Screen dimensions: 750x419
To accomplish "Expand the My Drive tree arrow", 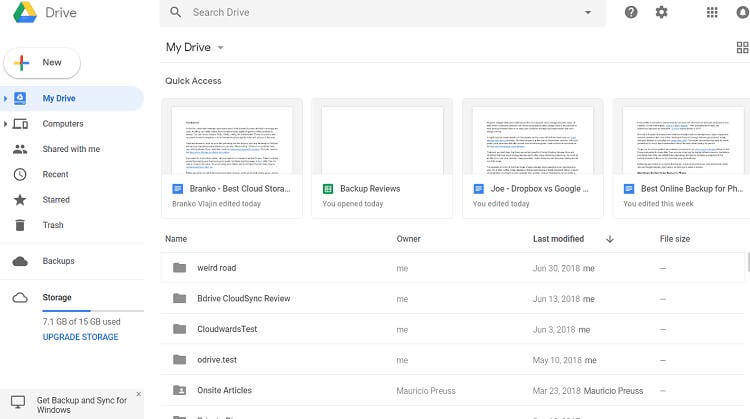I will pos(5,99).
